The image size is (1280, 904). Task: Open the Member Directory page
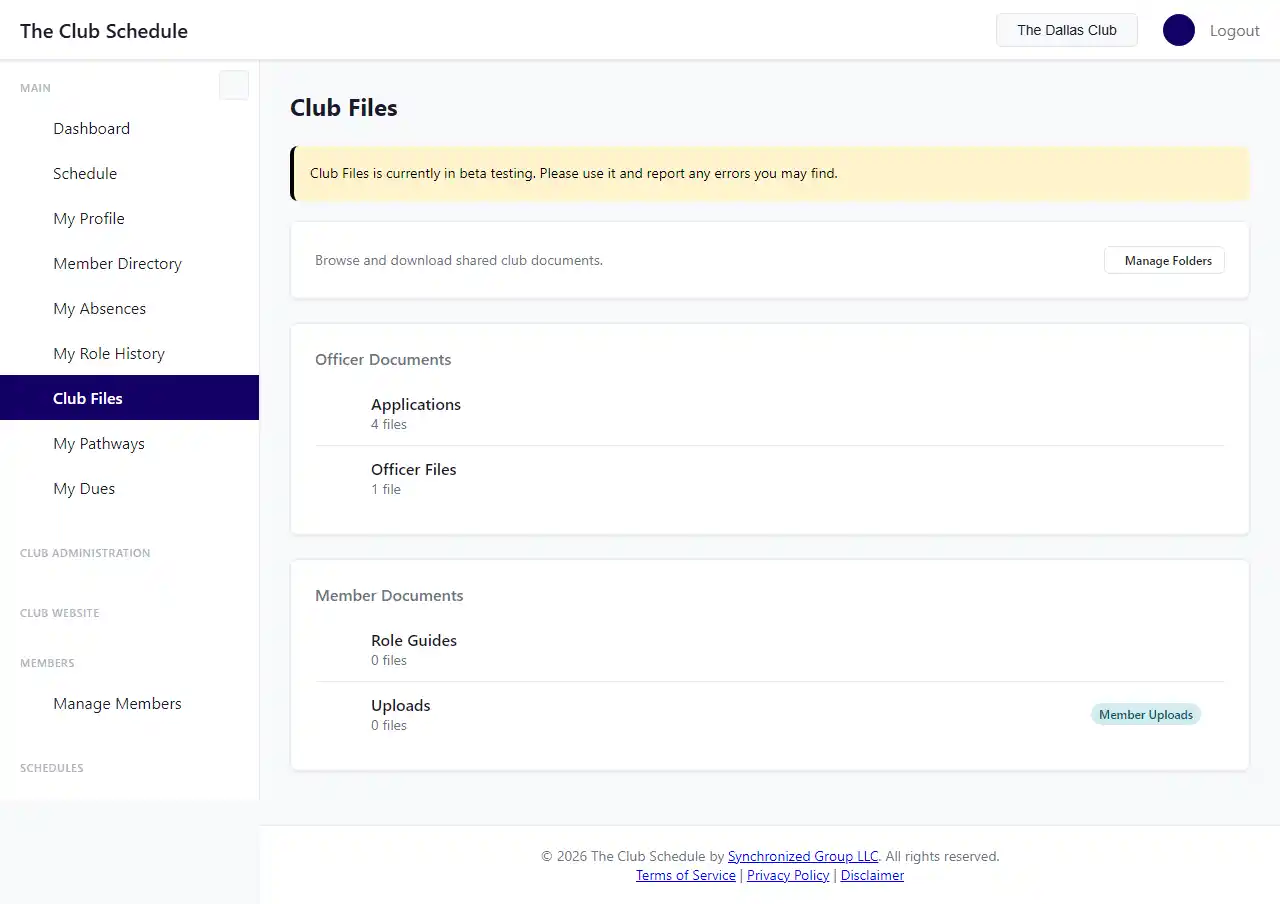117,263
